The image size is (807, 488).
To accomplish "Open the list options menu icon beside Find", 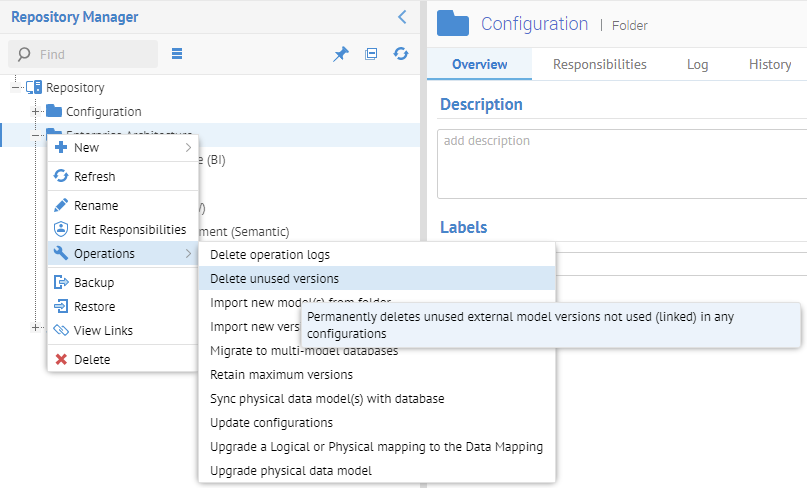I will (177, 54).
